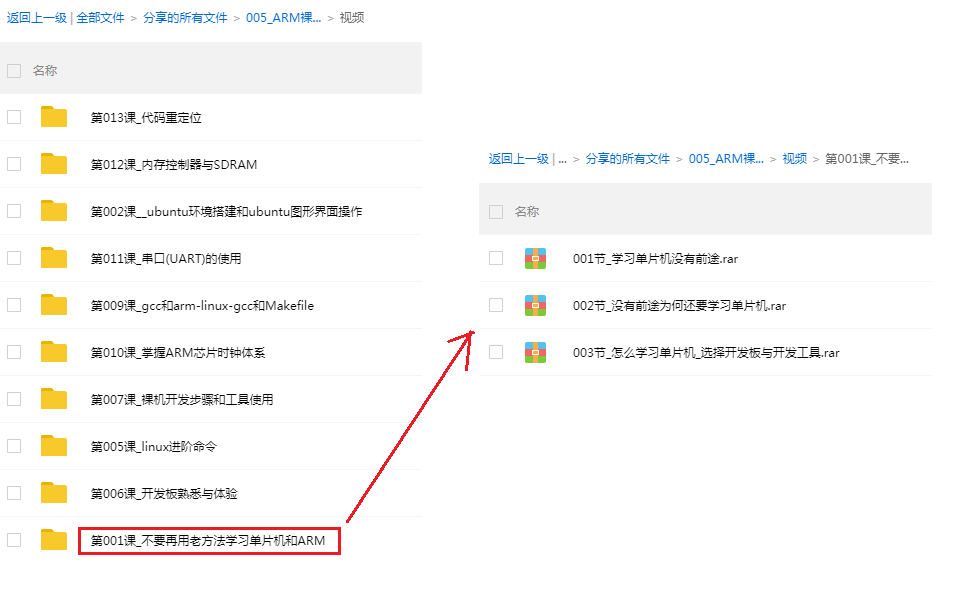Open folder name 第010课_掌握ARM芯片时钟体系
Viewport: 963px width, 596px height.
click(178, 353)
